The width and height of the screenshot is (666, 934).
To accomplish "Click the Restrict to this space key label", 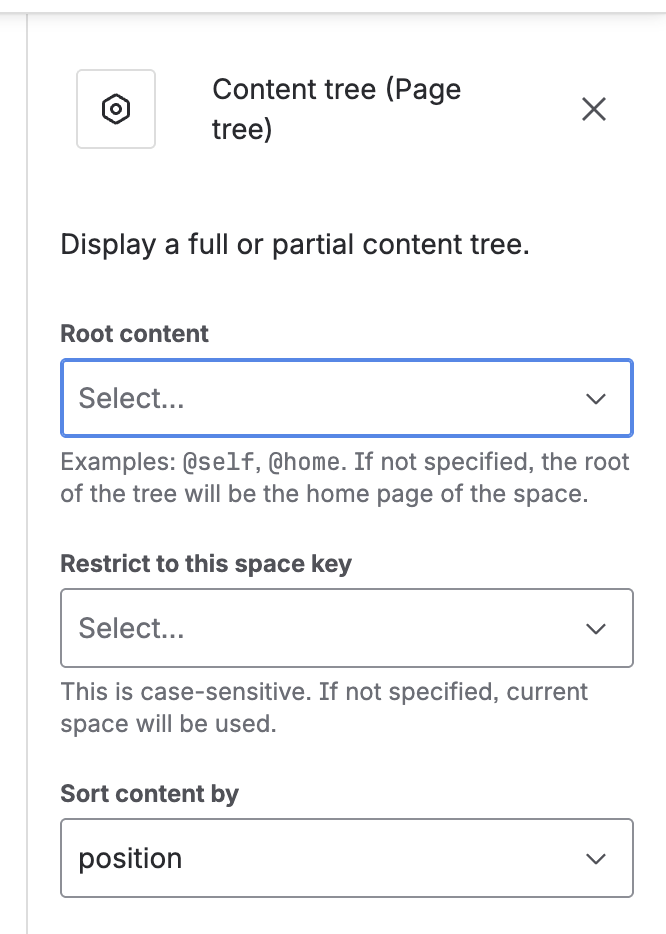I will click(206, 563).
